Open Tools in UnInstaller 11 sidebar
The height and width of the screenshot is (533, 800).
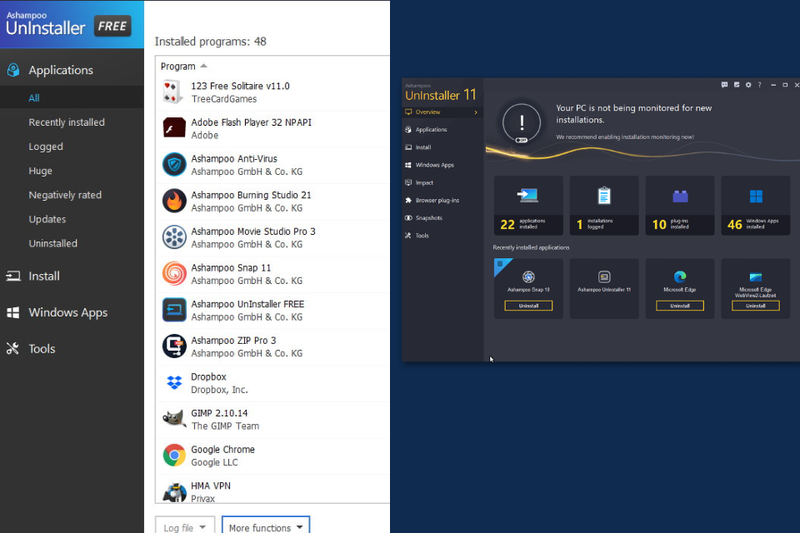click(422, 236)
